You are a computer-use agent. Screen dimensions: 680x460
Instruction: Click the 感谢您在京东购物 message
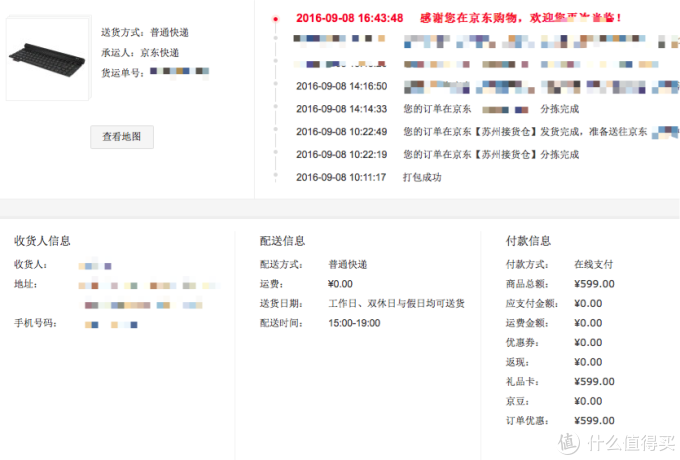pyautogui.click(x=521, y=18)
